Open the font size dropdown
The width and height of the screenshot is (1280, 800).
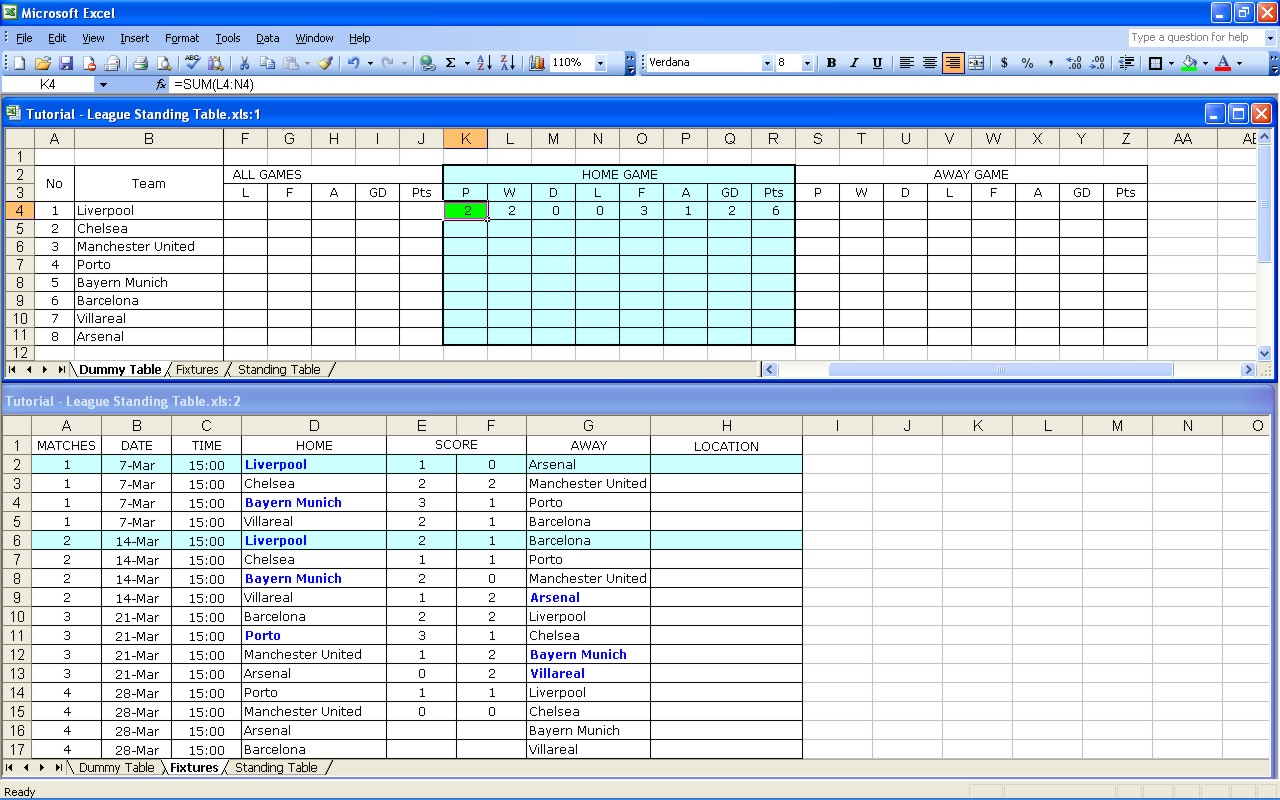807,63
